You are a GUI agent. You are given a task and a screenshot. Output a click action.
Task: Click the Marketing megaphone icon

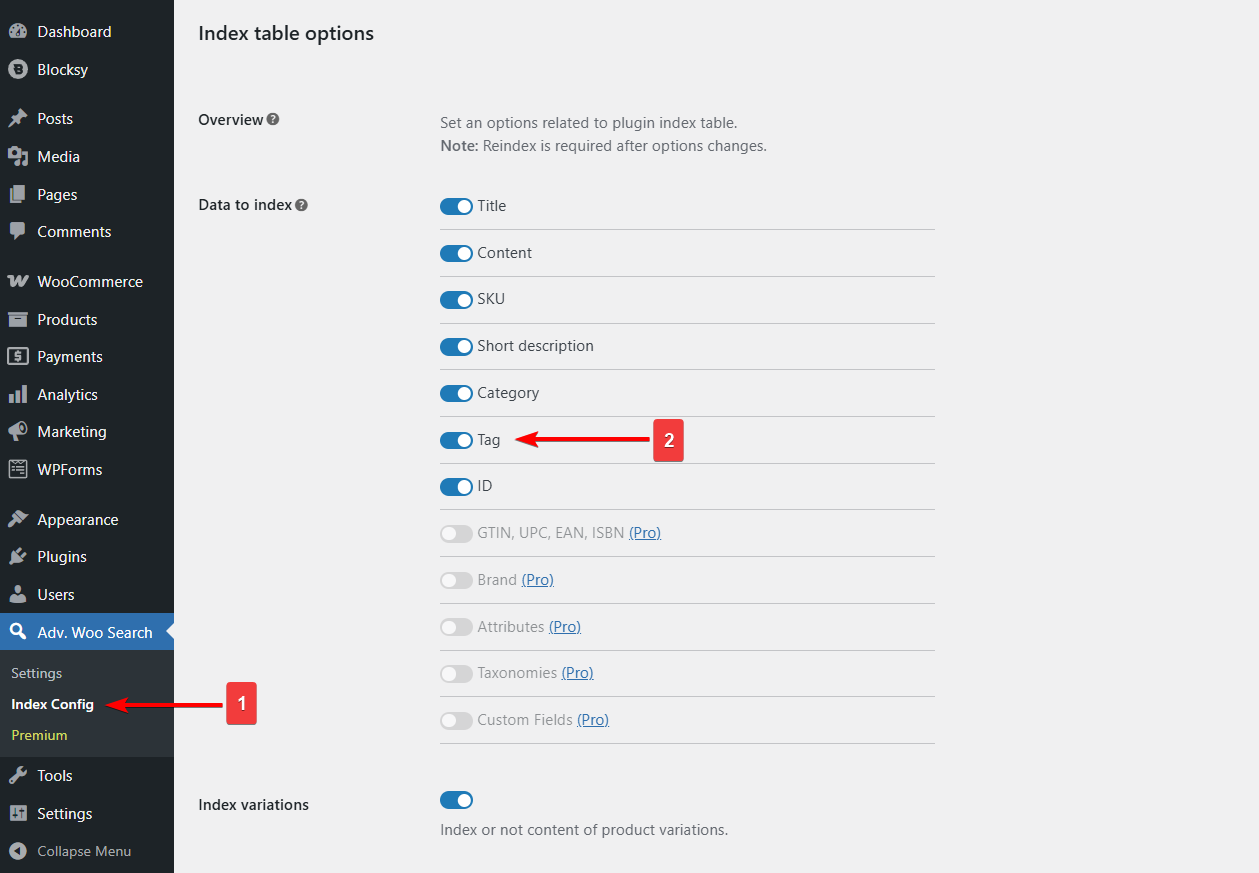point(17,432)
